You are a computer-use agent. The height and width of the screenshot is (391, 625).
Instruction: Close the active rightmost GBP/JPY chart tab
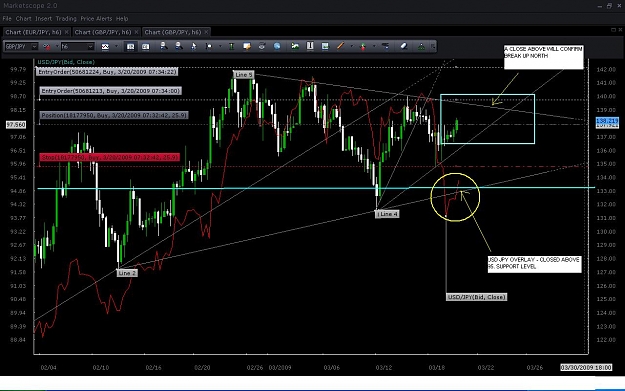(x=206, y=32)
